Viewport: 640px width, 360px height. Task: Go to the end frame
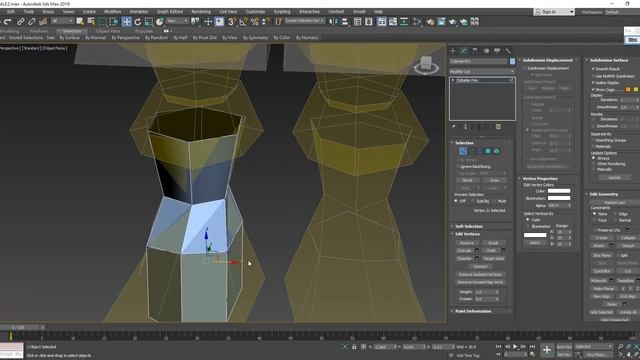pos(532,347)
